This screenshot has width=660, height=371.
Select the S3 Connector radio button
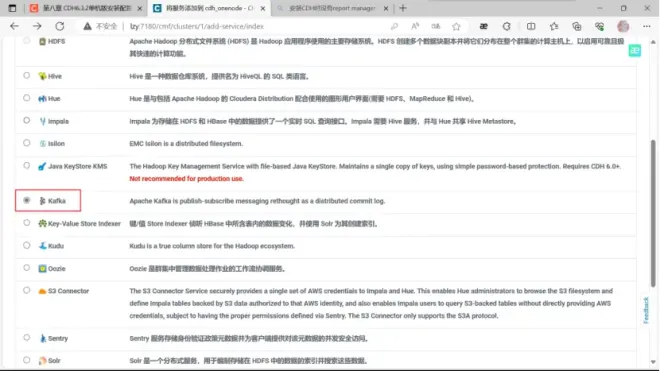coord(27,290)
